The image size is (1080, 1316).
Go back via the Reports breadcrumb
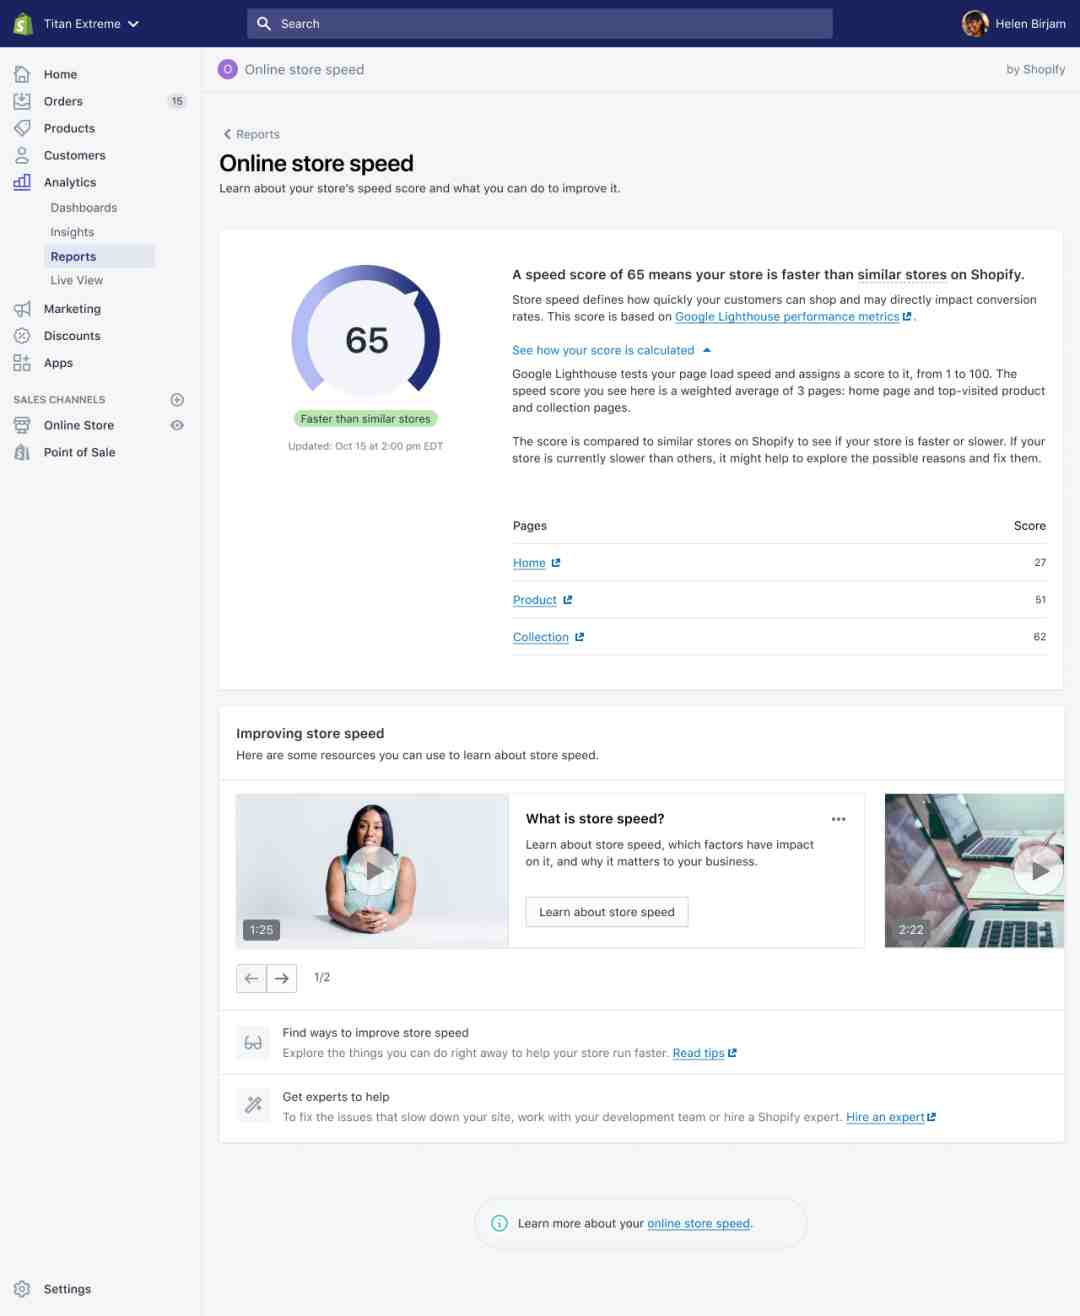point(251,134)
